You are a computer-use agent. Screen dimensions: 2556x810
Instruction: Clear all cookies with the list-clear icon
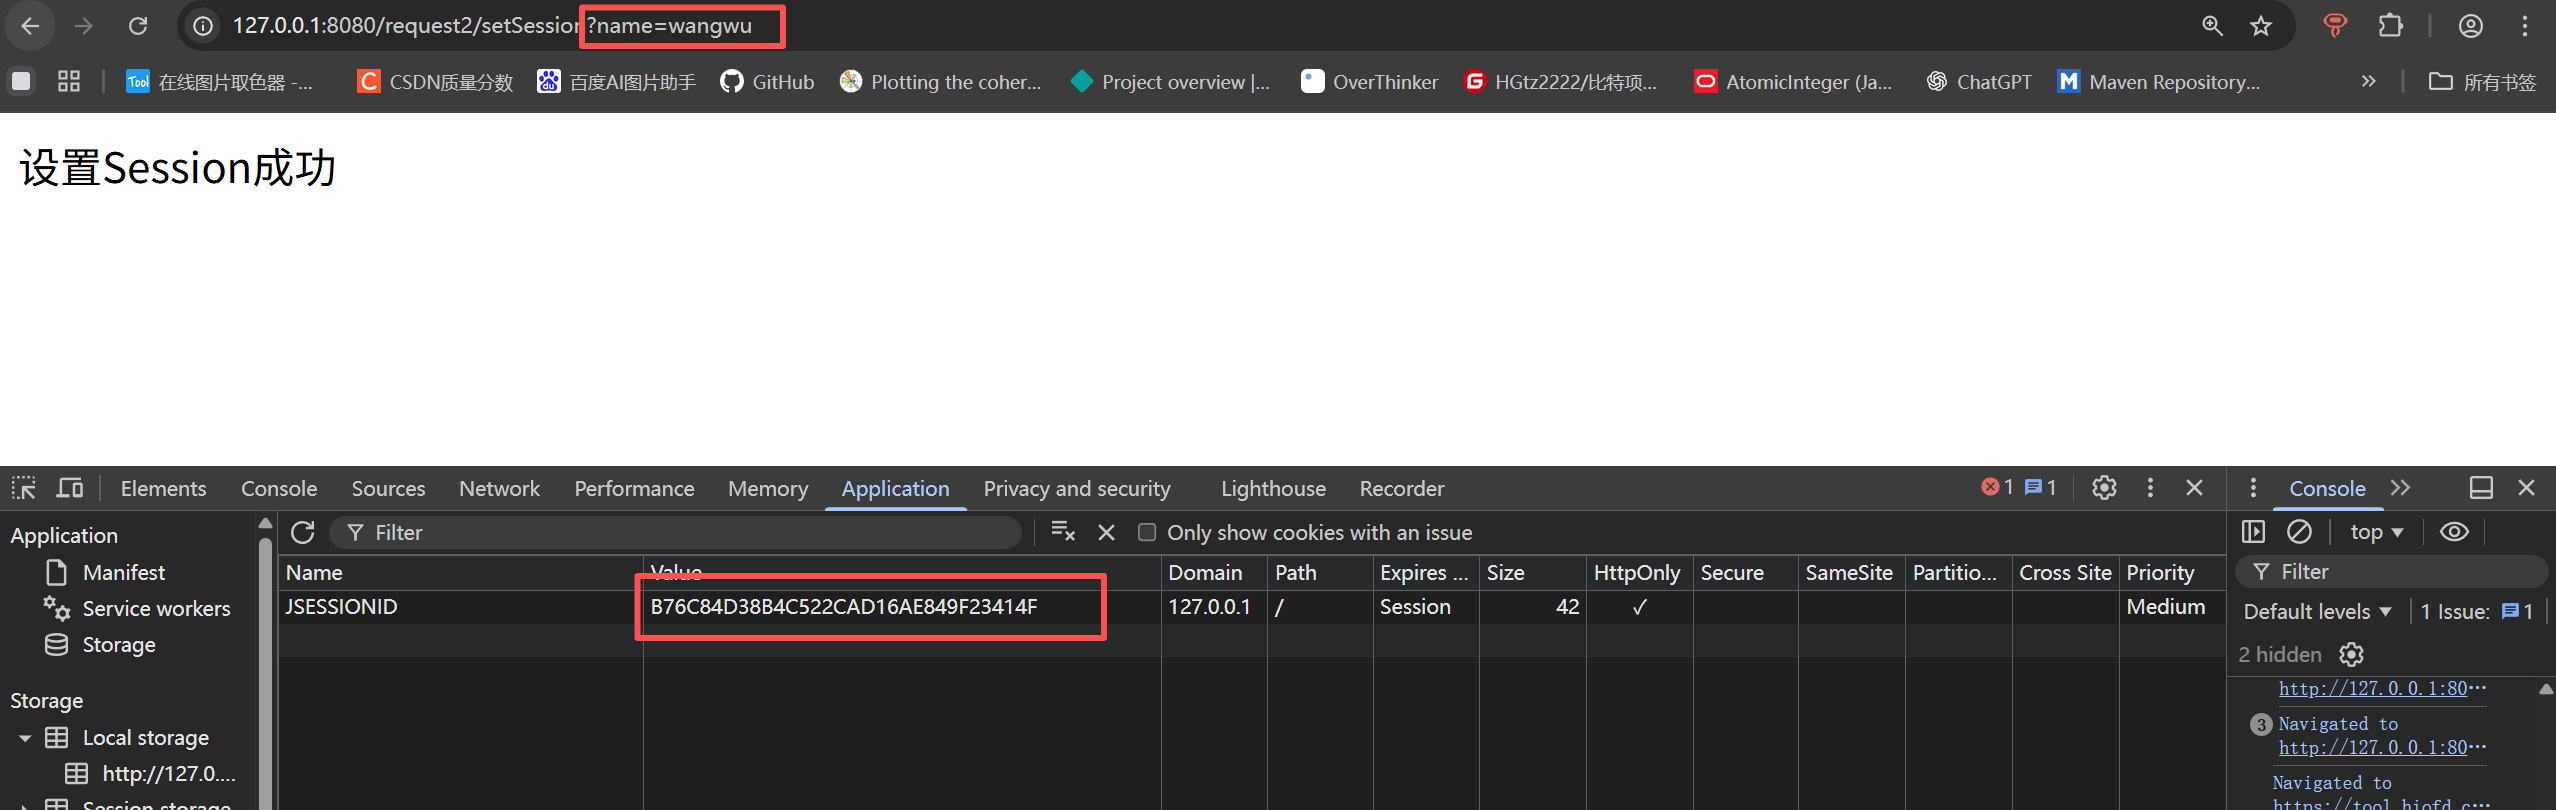[x=1063, y=533]
